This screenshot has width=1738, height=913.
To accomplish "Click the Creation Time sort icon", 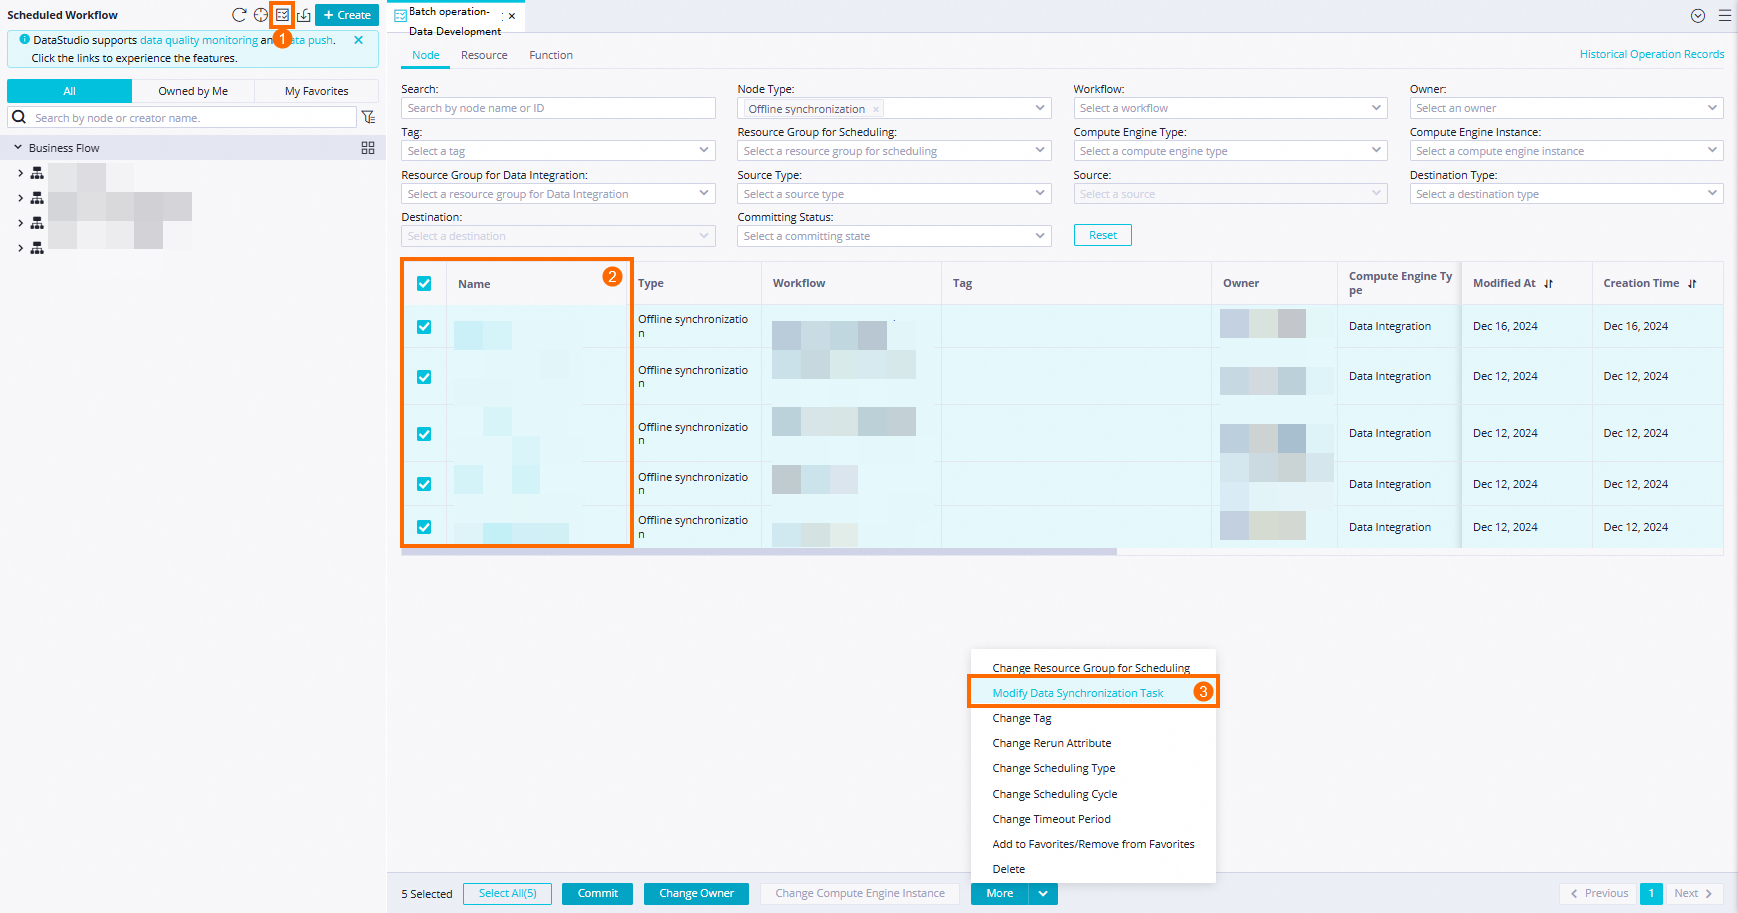I will point(1692,284).
